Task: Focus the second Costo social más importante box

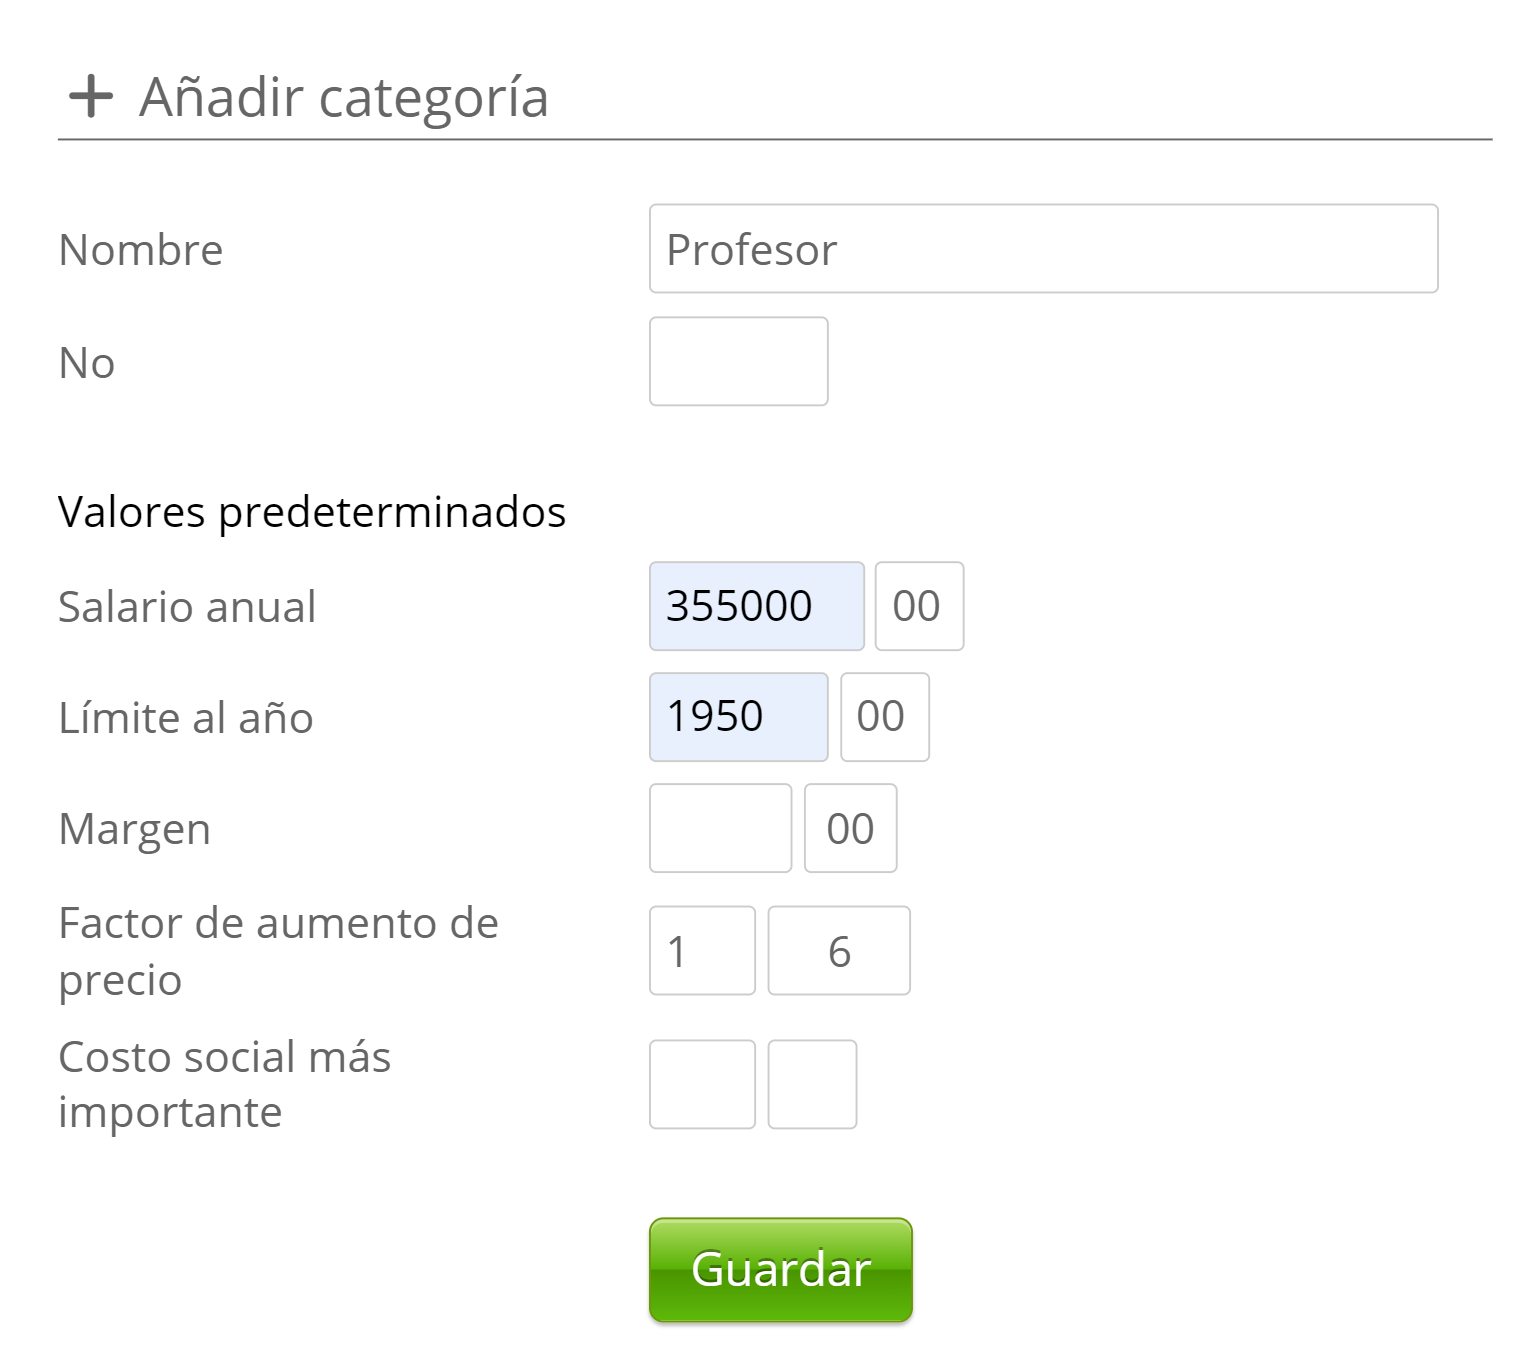Action: (x=812, y=1084)
